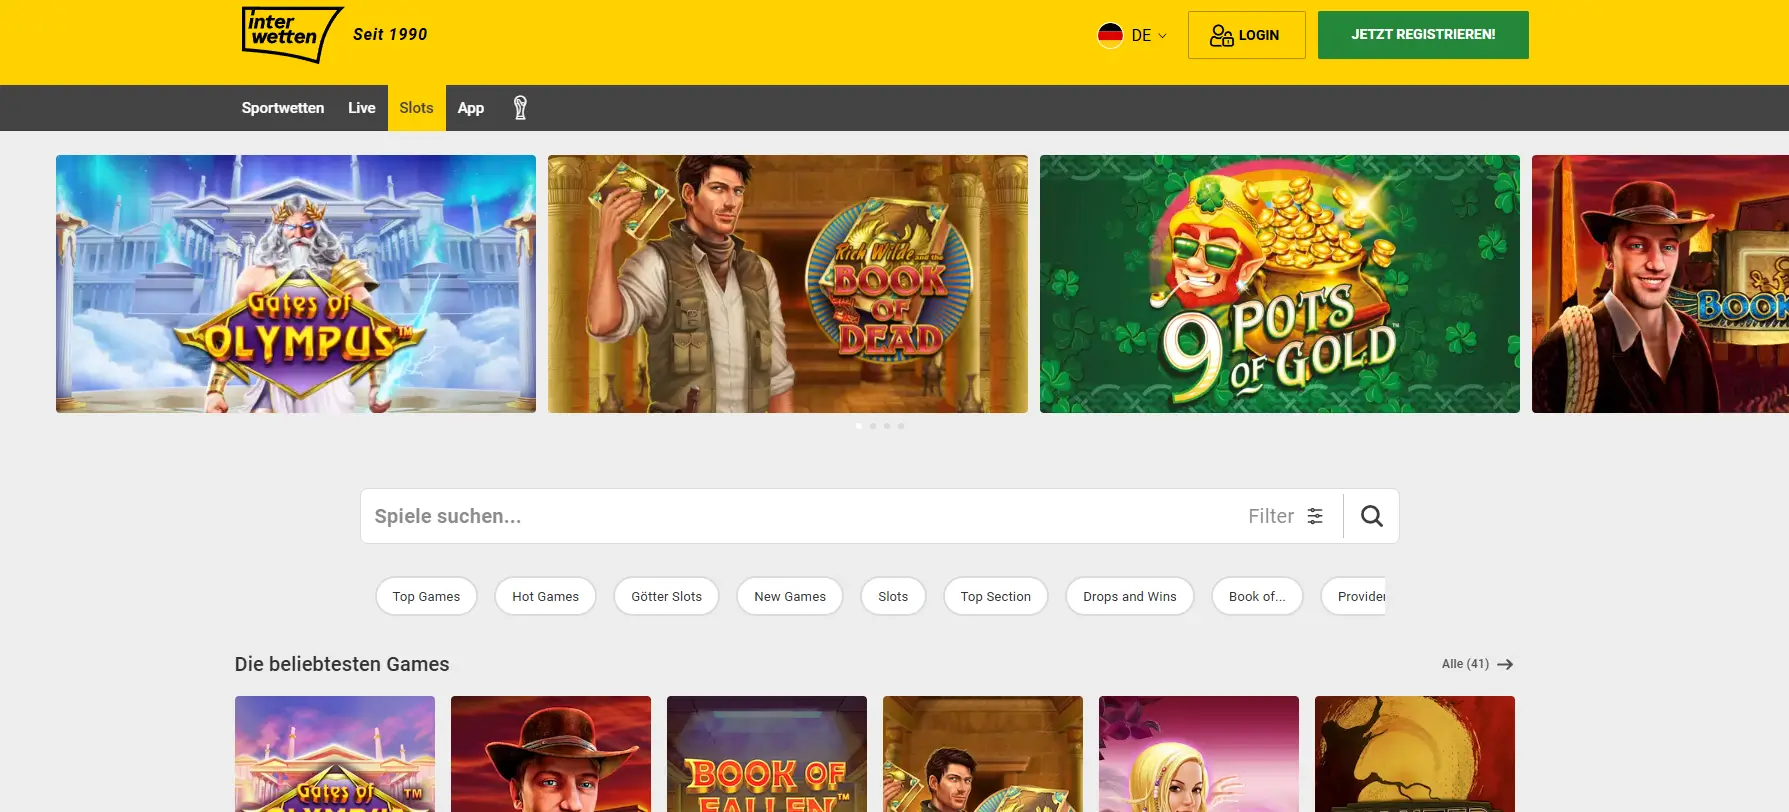Go to the Live section
Viewport: 1789px width, 812px height.
pos(362,108)
